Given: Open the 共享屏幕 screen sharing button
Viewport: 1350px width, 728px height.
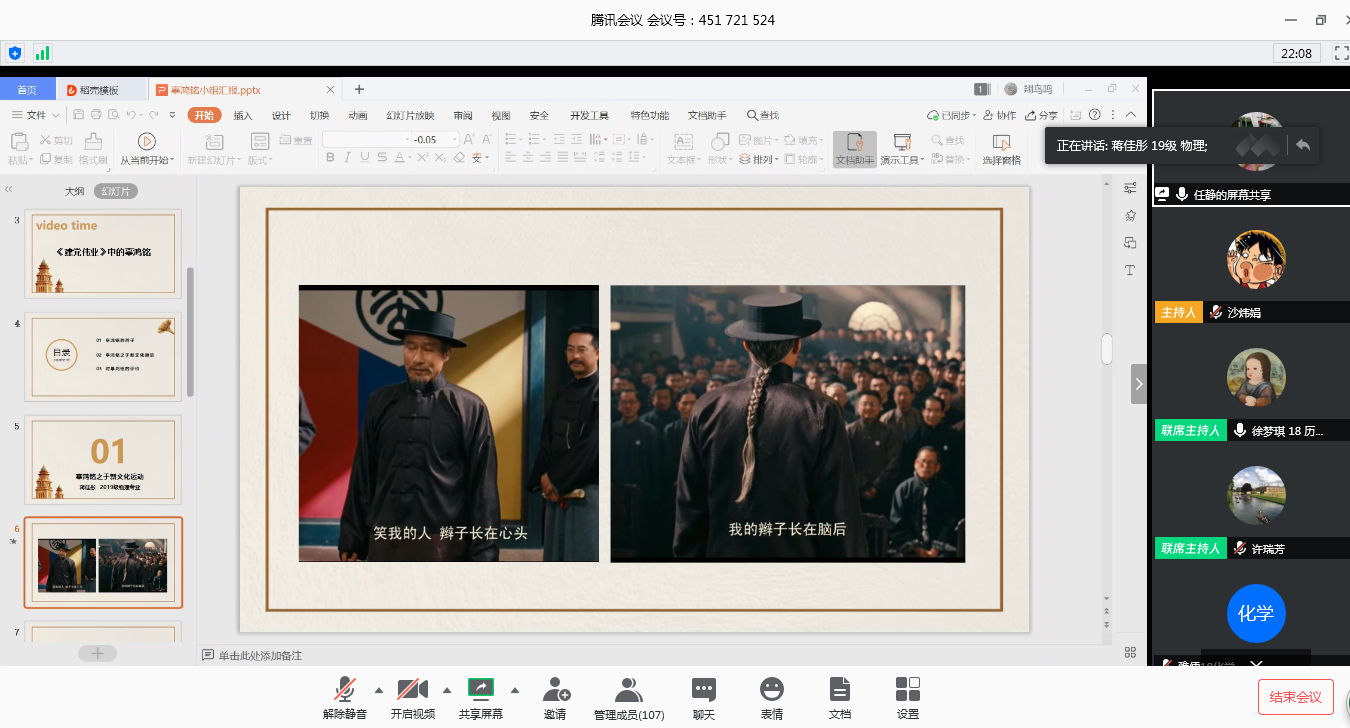Looking at the screenshot, I should point(481,698).
